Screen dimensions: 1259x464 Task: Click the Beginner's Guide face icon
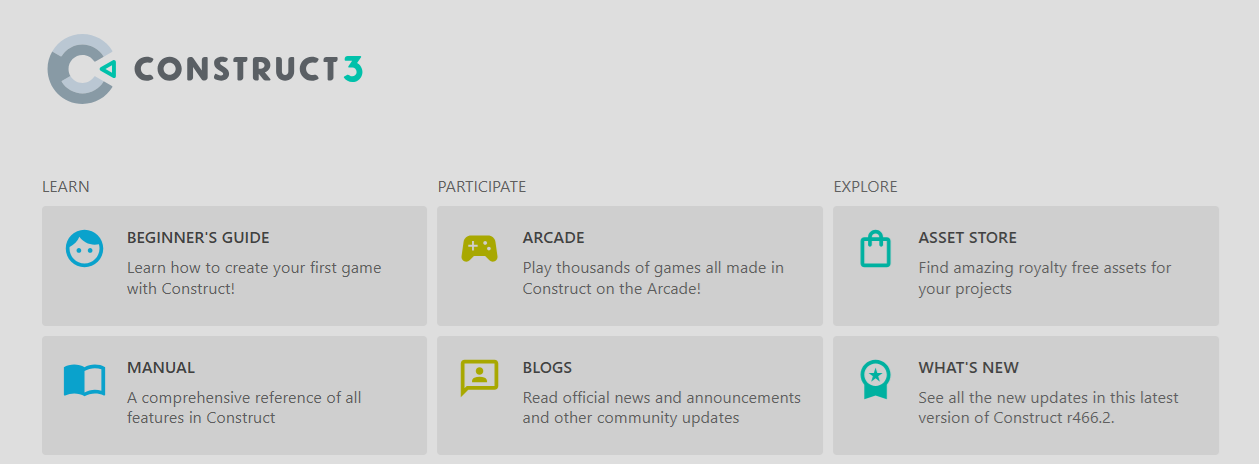pyautogui.click(x=85, y=248)
